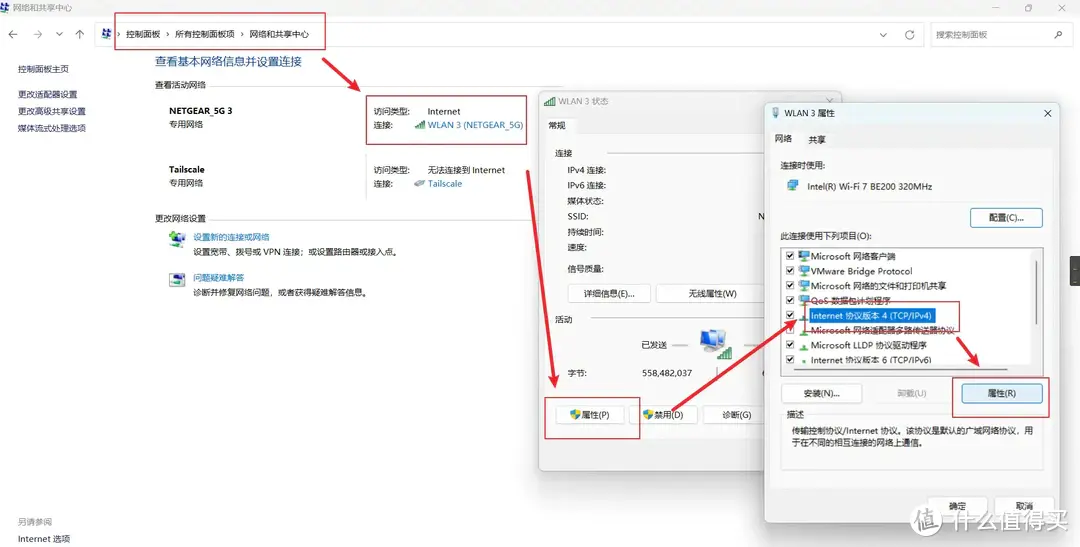Click 网络和共享中心 in the breadcrumb path
Screen dimensions: 1080x547
279,34
